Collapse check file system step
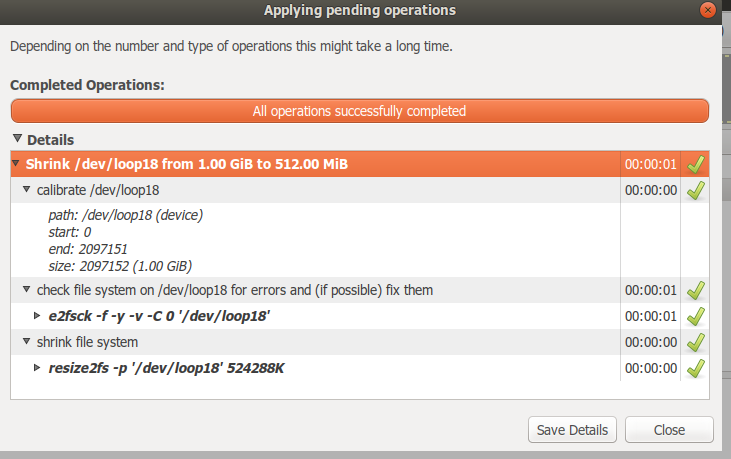This screenshot has width=731, height=459. [x=27, y=289]
